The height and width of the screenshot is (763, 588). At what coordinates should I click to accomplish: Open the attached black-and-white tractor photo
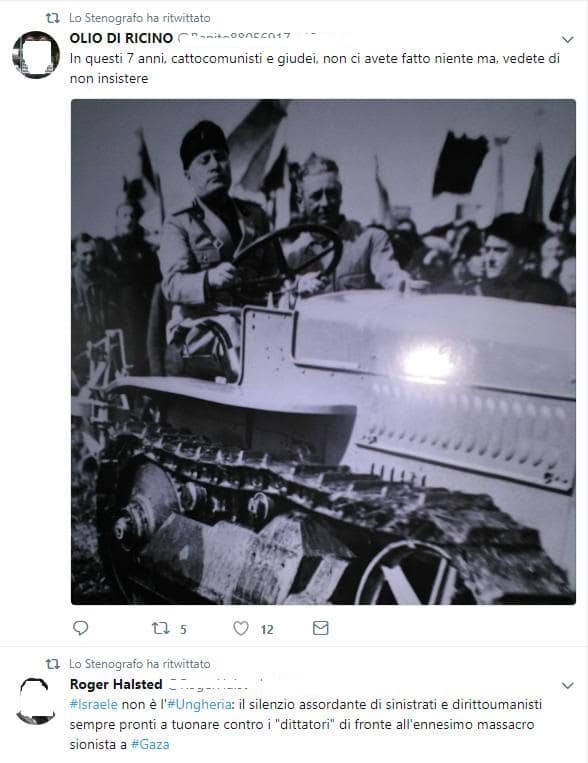coord(323,352)
